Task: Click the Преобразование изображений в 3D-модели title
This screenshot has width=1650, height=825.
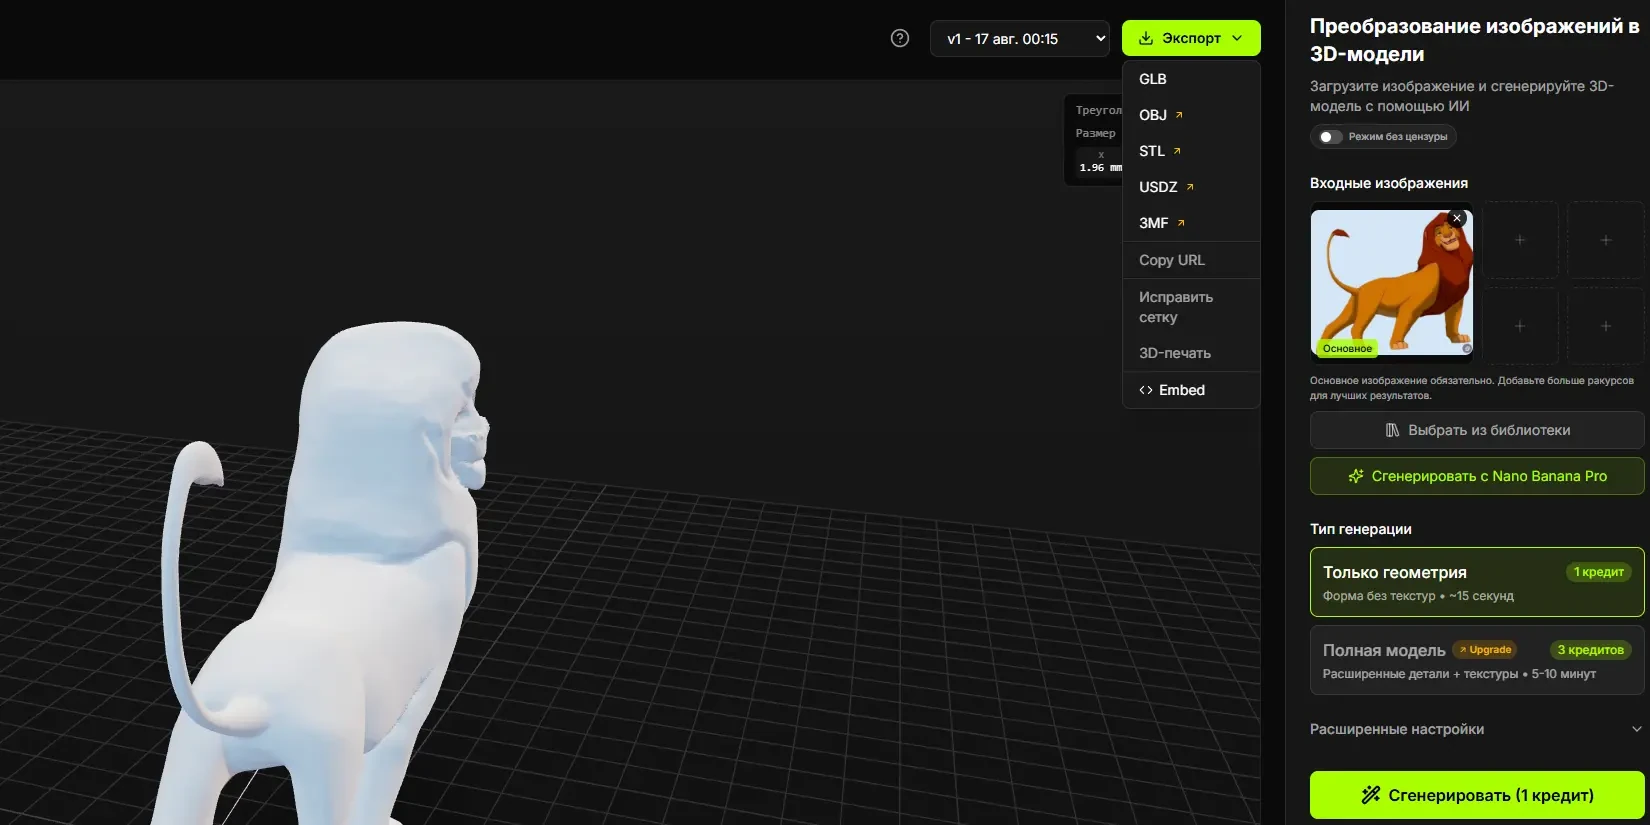Action: [1475, 40]
